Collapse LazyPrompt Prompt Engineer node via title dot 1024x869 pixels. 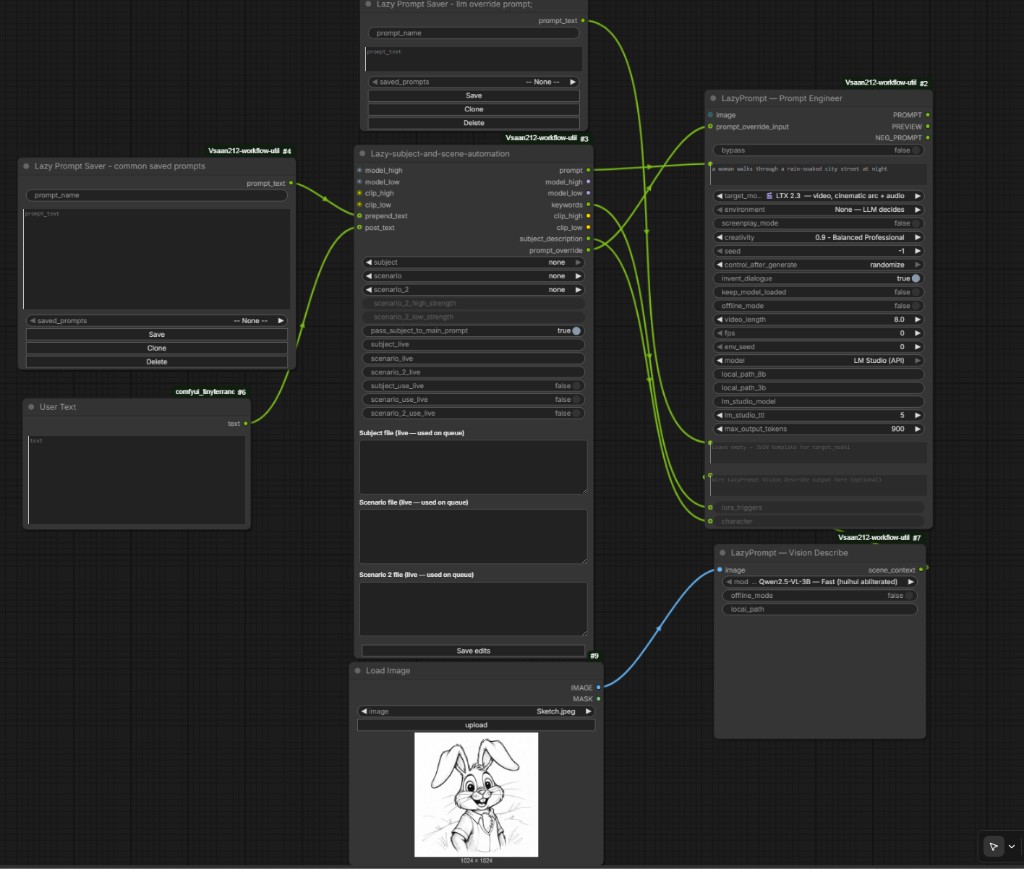712,98
